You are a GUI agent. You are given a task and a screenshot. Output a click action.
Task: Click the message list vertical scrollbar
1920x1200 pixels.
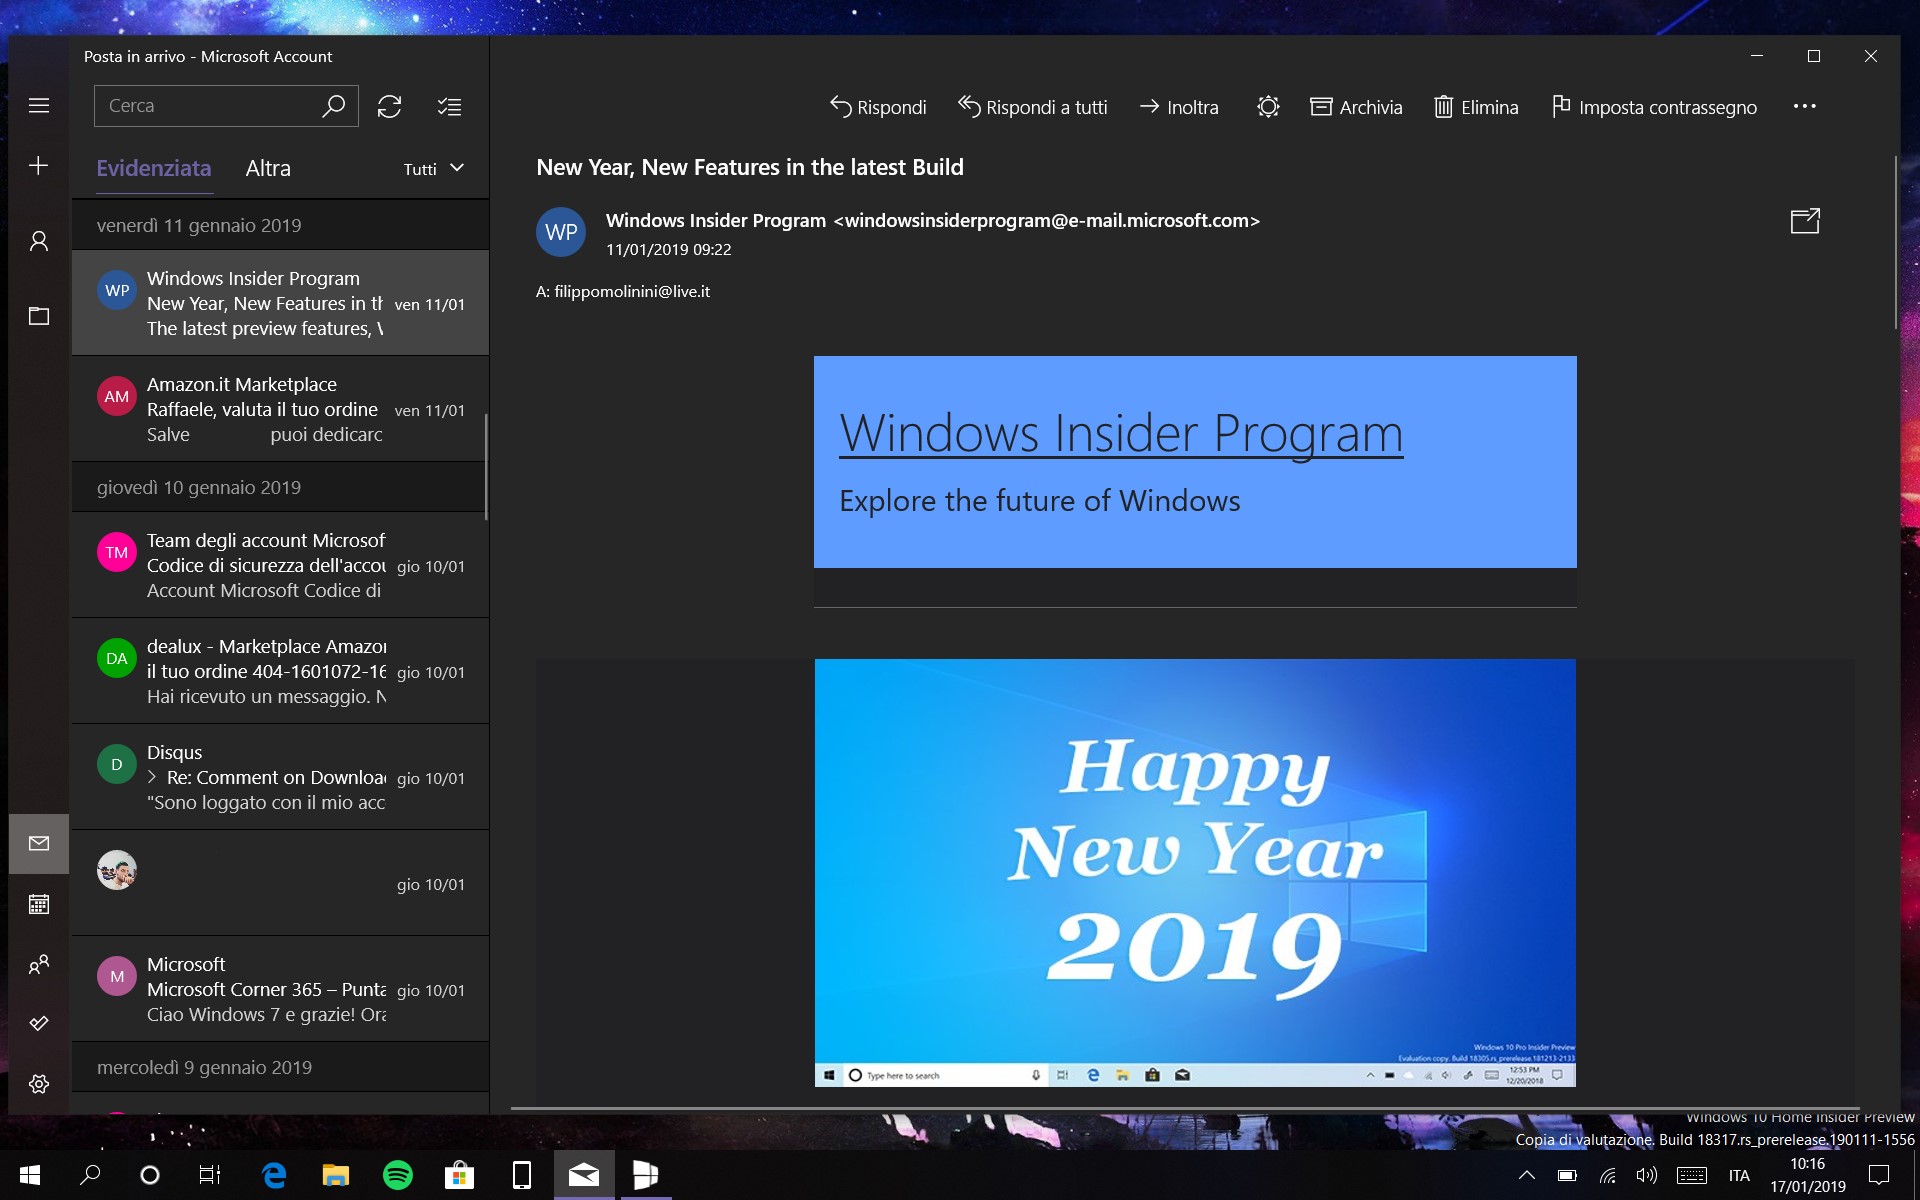tap(486, 467)
